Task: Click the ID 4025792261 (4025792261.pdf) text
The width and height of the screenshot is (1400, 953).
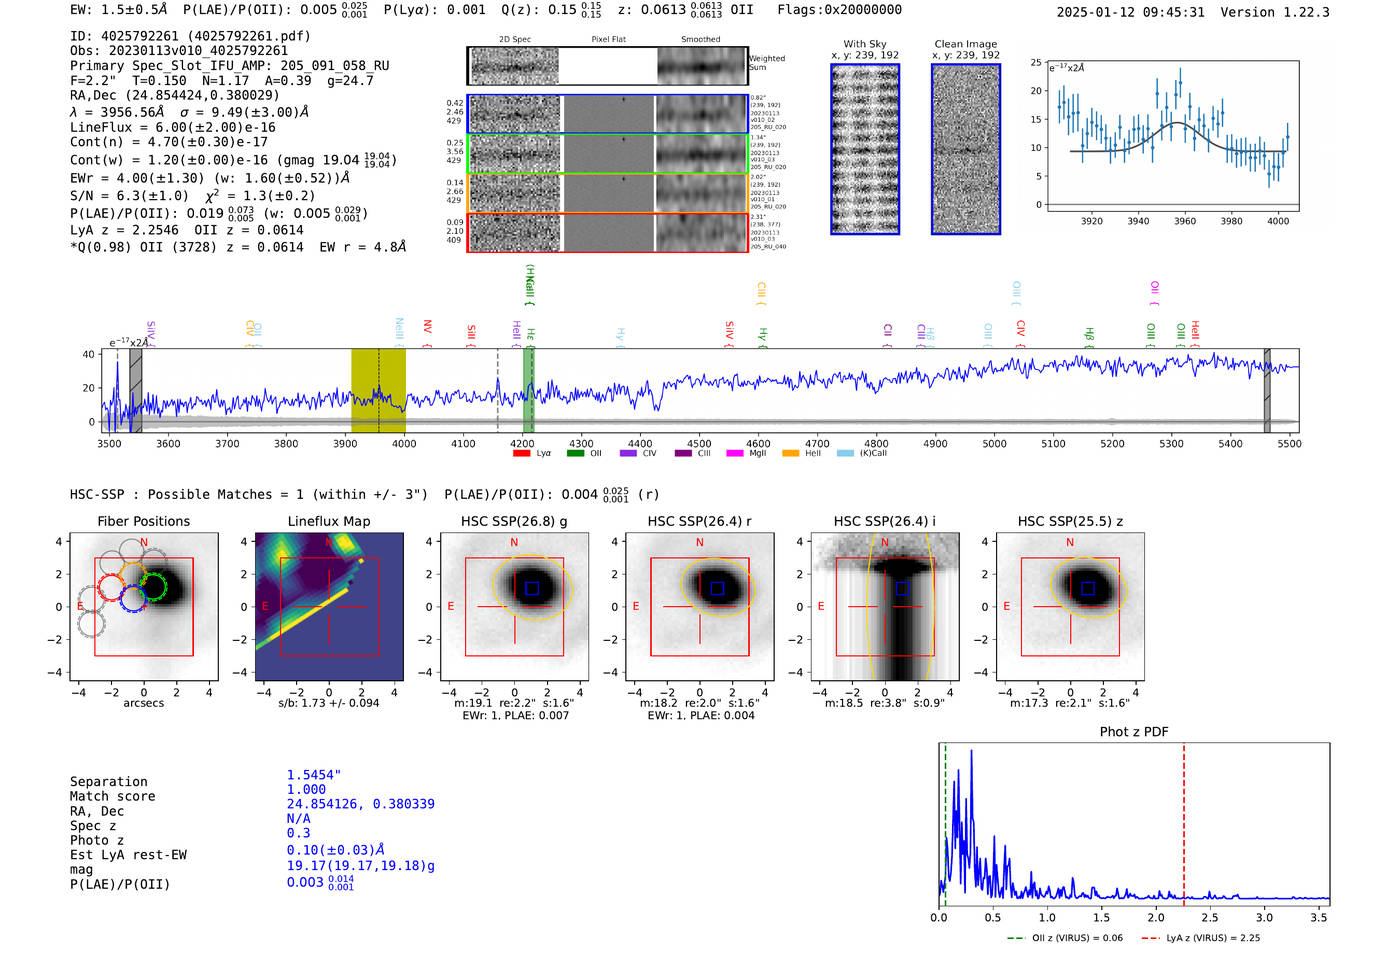Action: tap(190, 36)
